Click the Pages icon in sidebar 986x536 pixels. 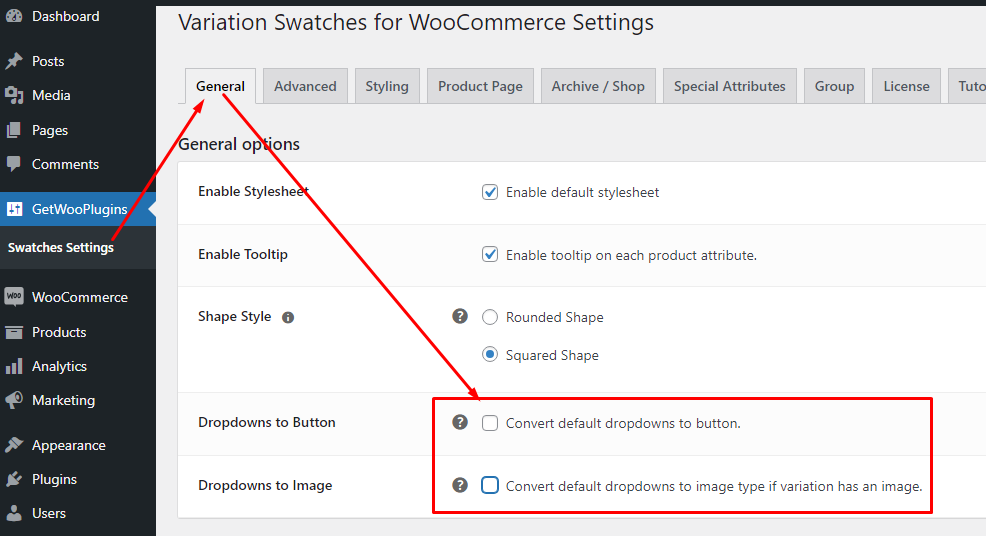(x=14, y=130)
